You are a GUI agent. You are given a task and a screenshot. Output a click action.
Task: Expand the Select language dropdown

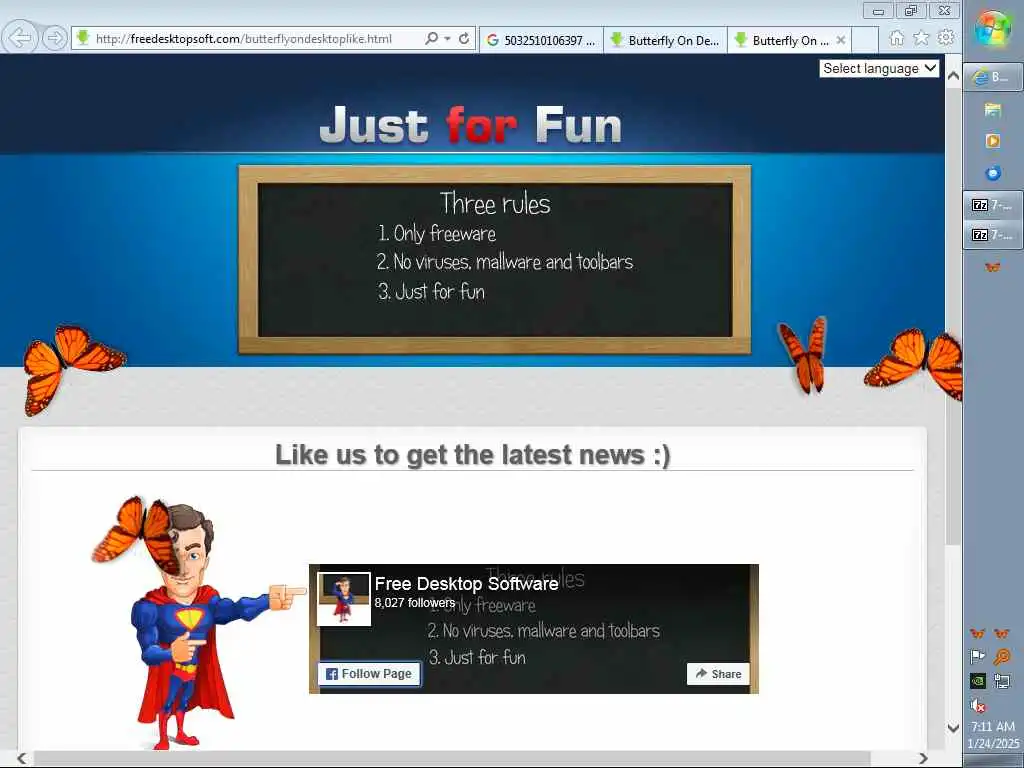click(x=879, y=68)
